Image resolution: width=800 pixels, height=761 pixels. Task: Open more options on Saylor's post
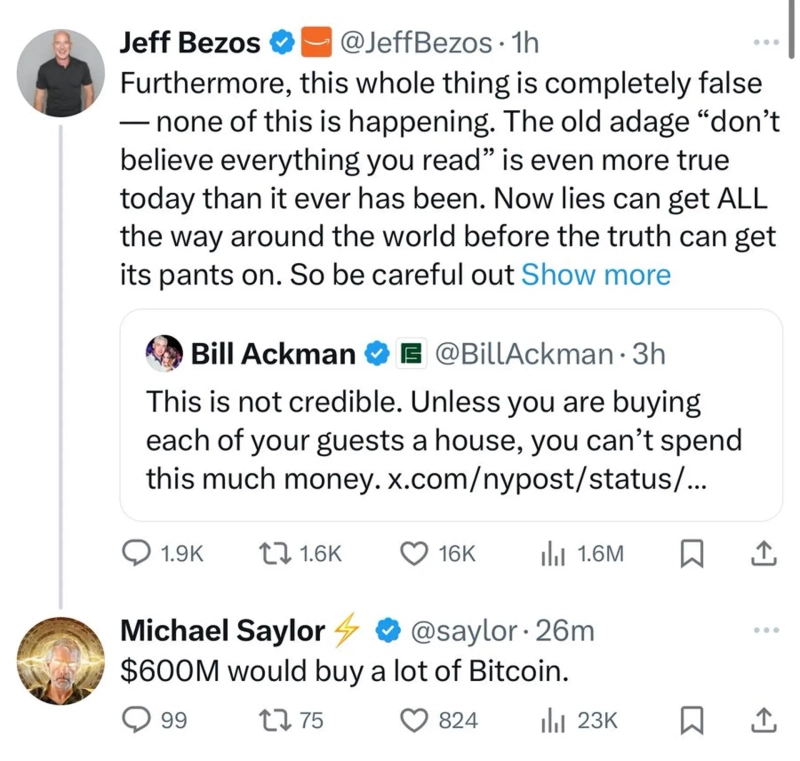pyautogui.click(x=765, y=631)
